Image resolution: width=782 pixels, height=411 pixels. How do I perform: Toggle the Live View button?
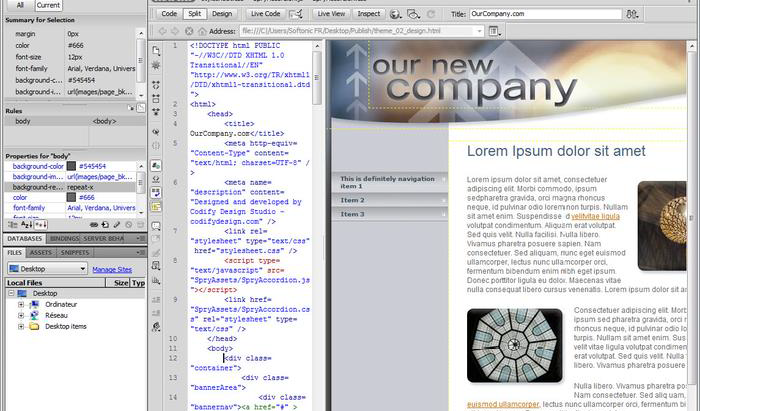(x=331, y=14)
